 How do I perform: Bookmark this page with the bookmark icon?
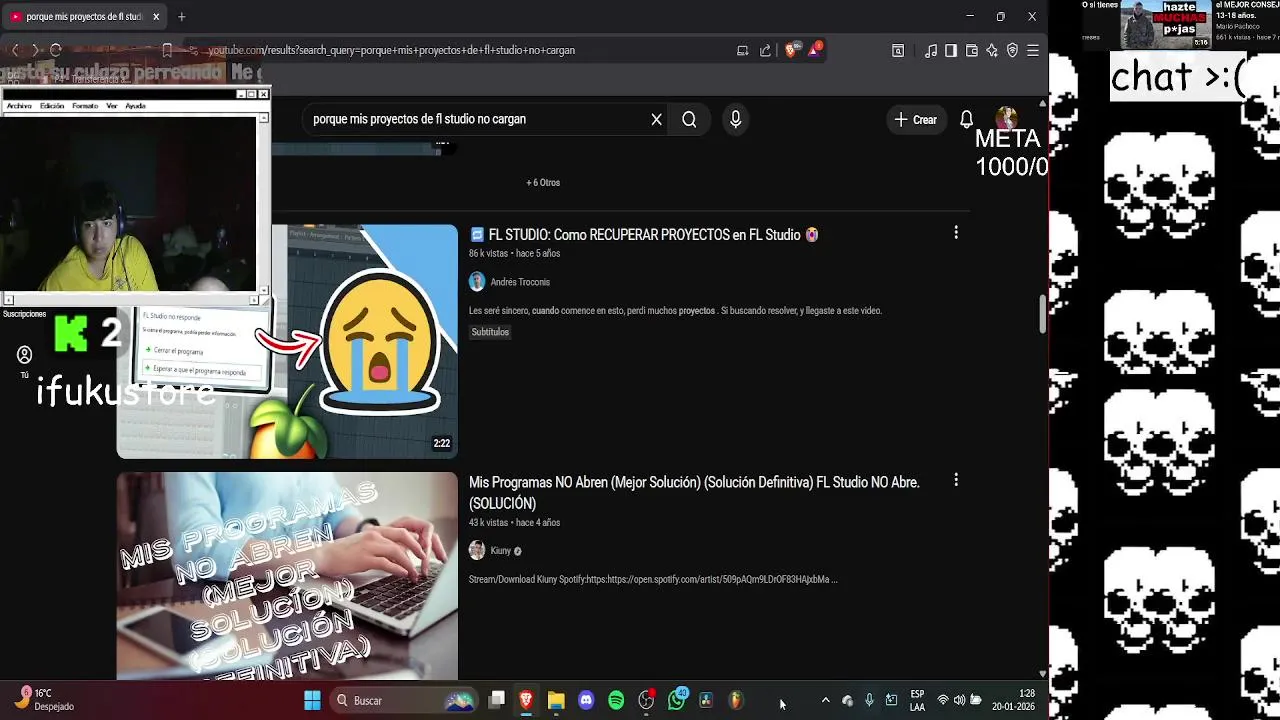(167, 50)
